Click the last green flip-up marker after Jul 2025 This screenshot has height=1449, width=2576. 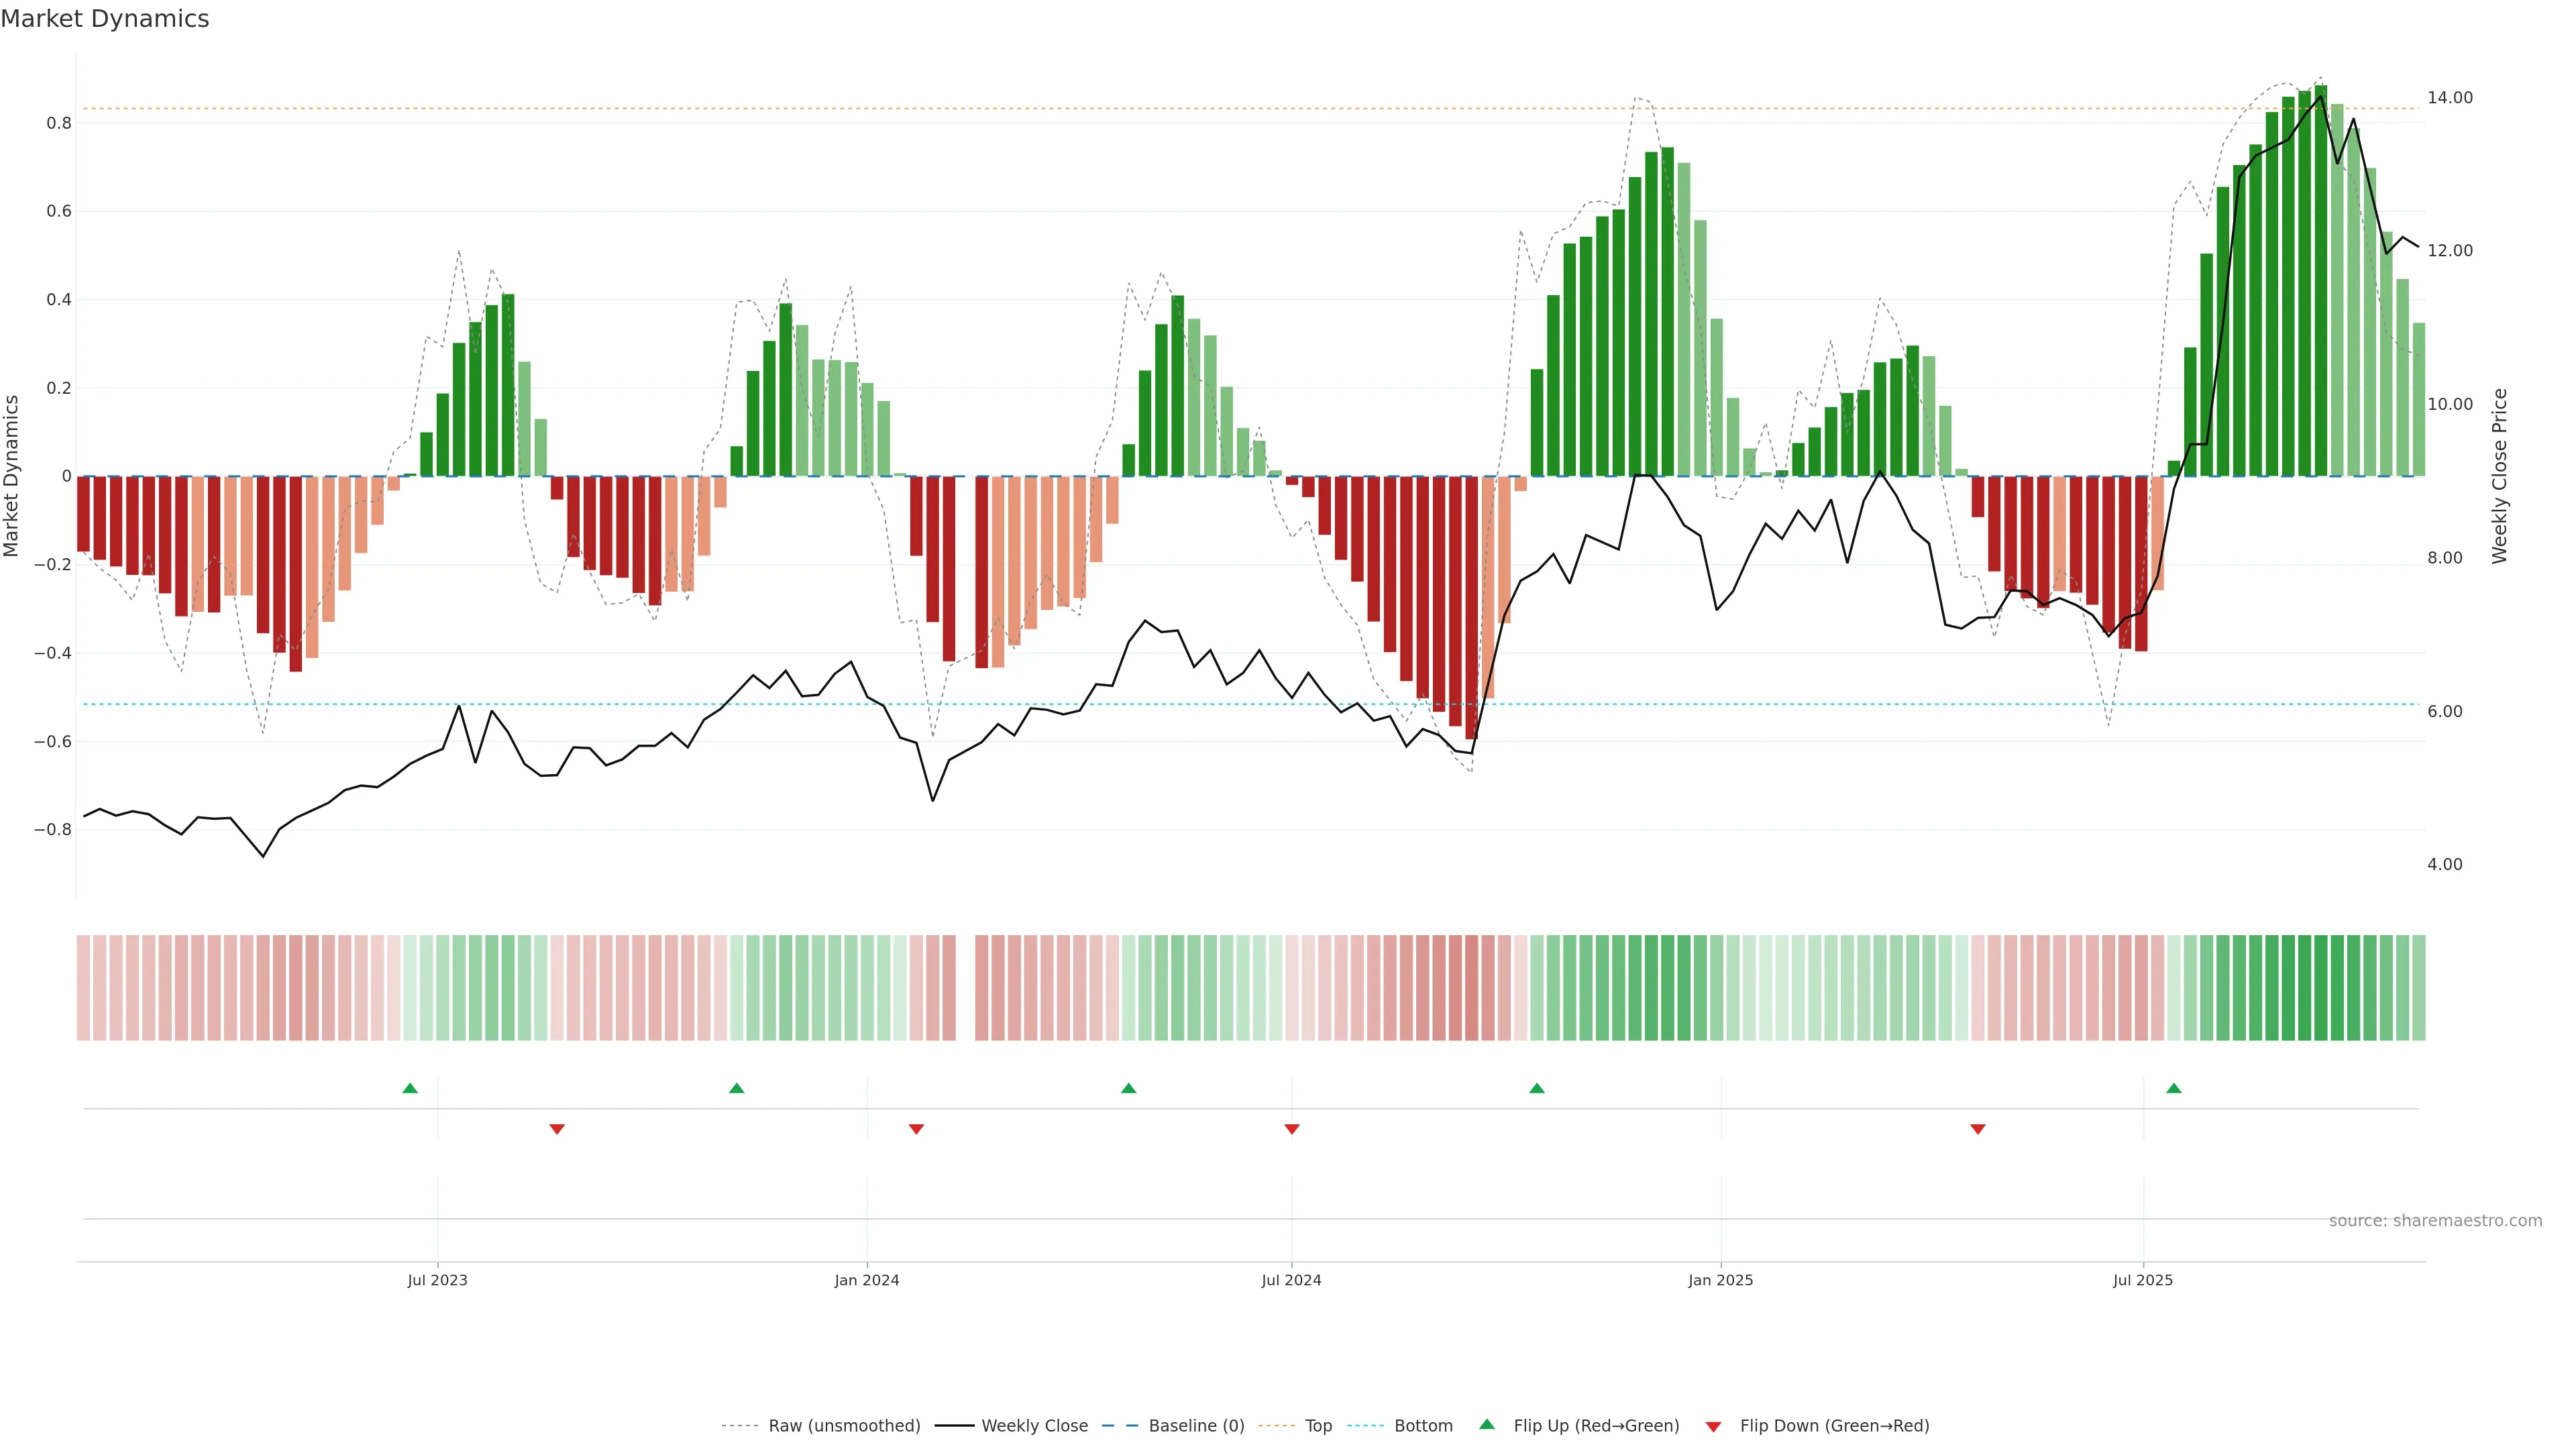click(2173, 1088)
